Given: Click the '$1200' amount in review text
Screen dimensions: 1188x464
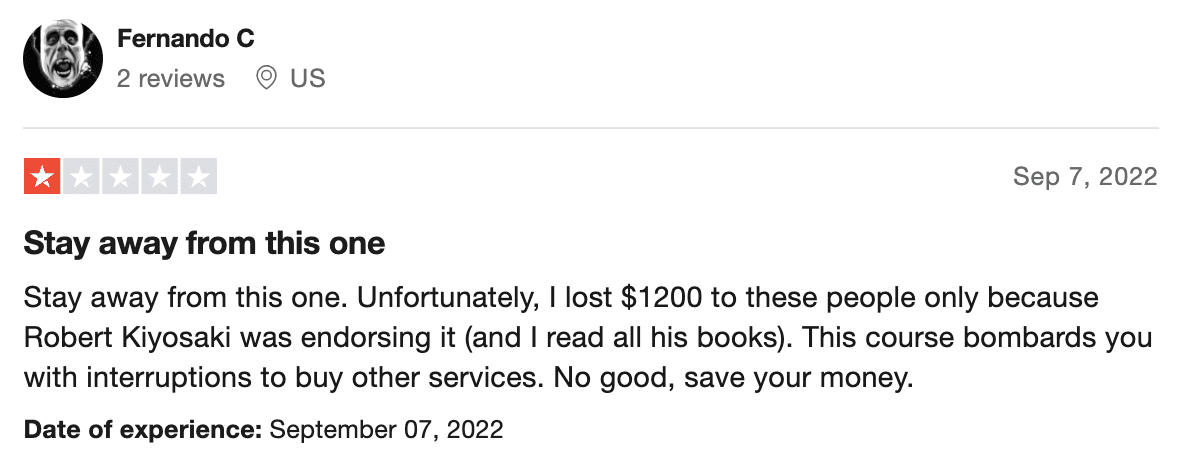Looking at the screenshot, I should (661, 297).
